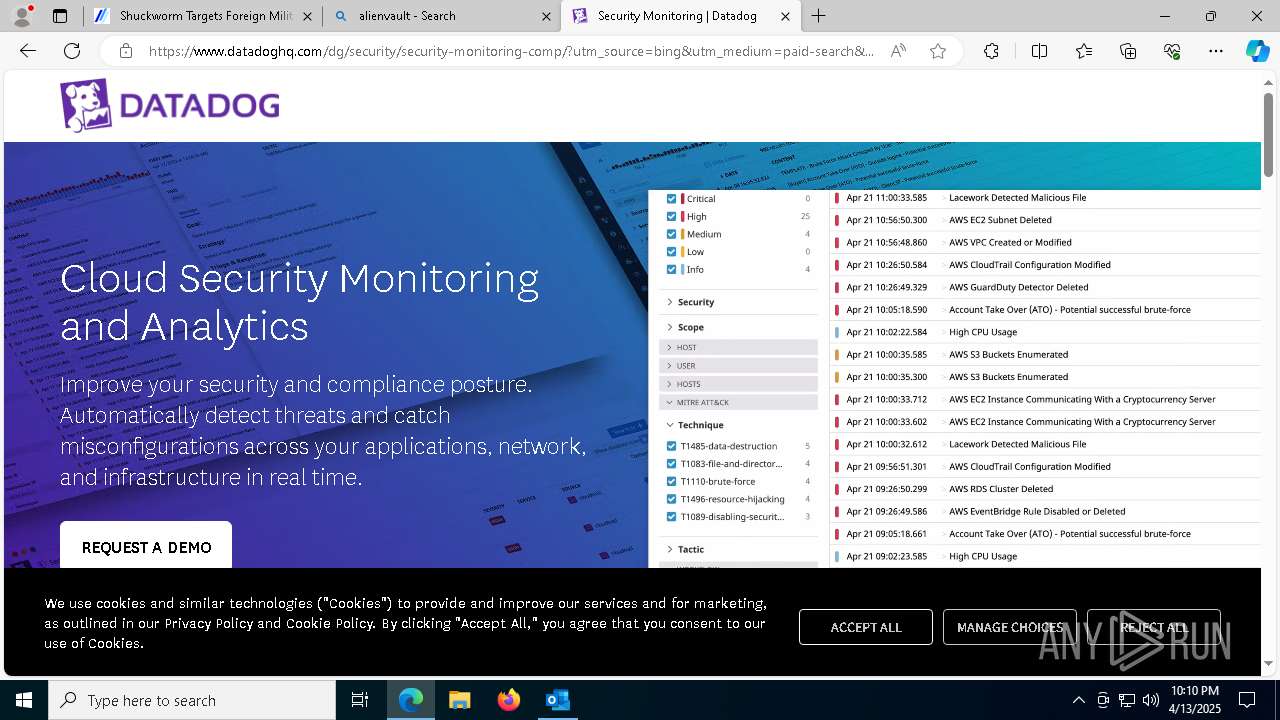Screen dimensions: 1280x720
Task: Expand the HOST facet
Action: (x=738, y=347)
